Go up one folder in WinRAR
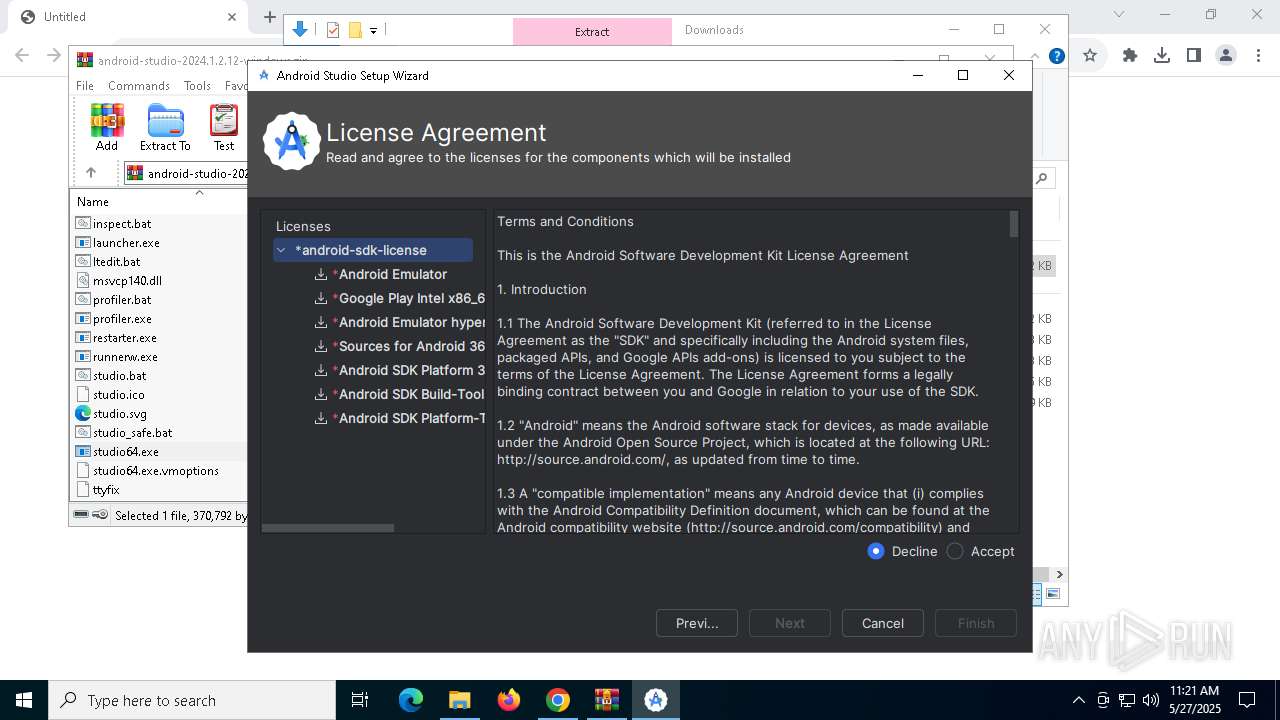1280x720 pixels. [91, 173]
